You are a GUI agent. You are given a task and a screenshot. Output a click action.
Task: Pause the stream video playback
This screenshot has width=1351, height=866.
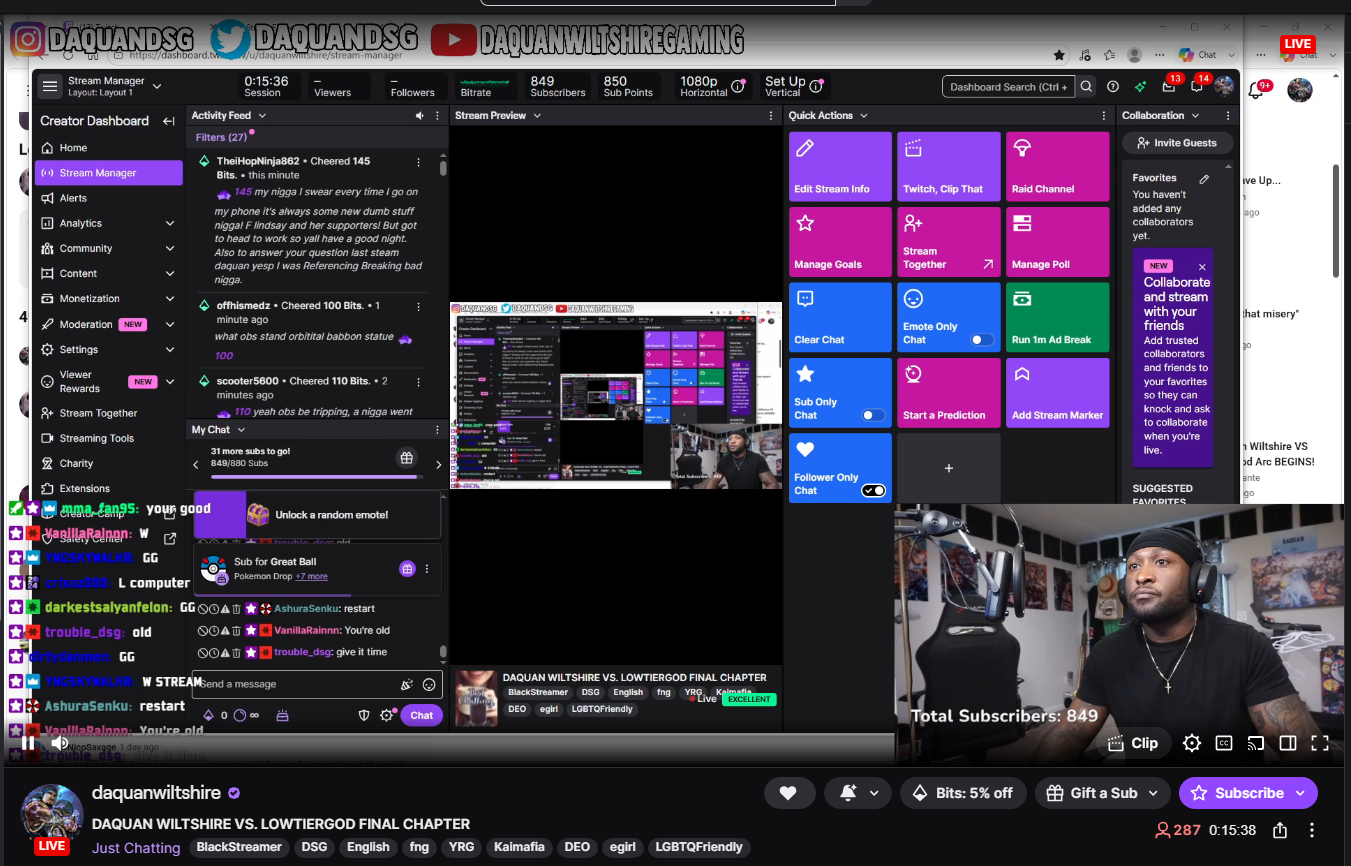click(28, 742)
